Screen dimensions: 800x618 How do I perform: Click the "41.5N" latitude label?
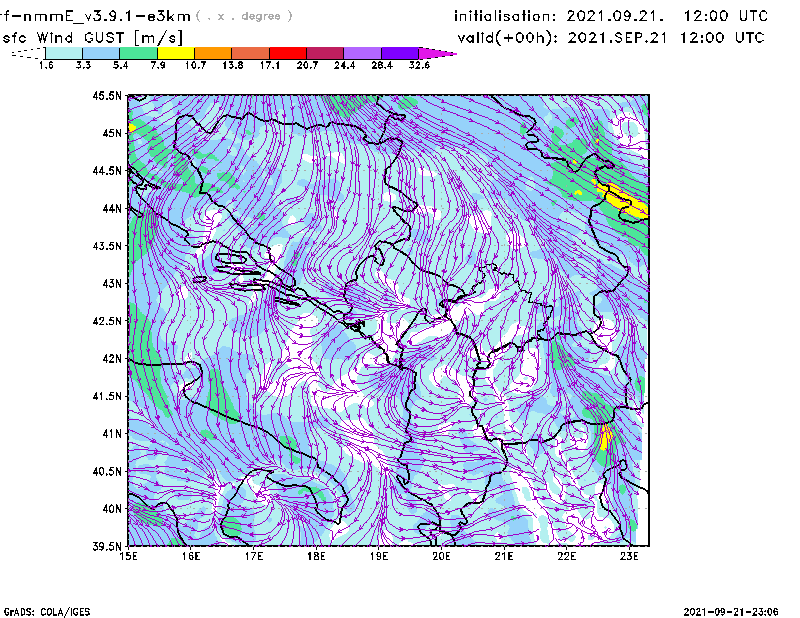108,396
